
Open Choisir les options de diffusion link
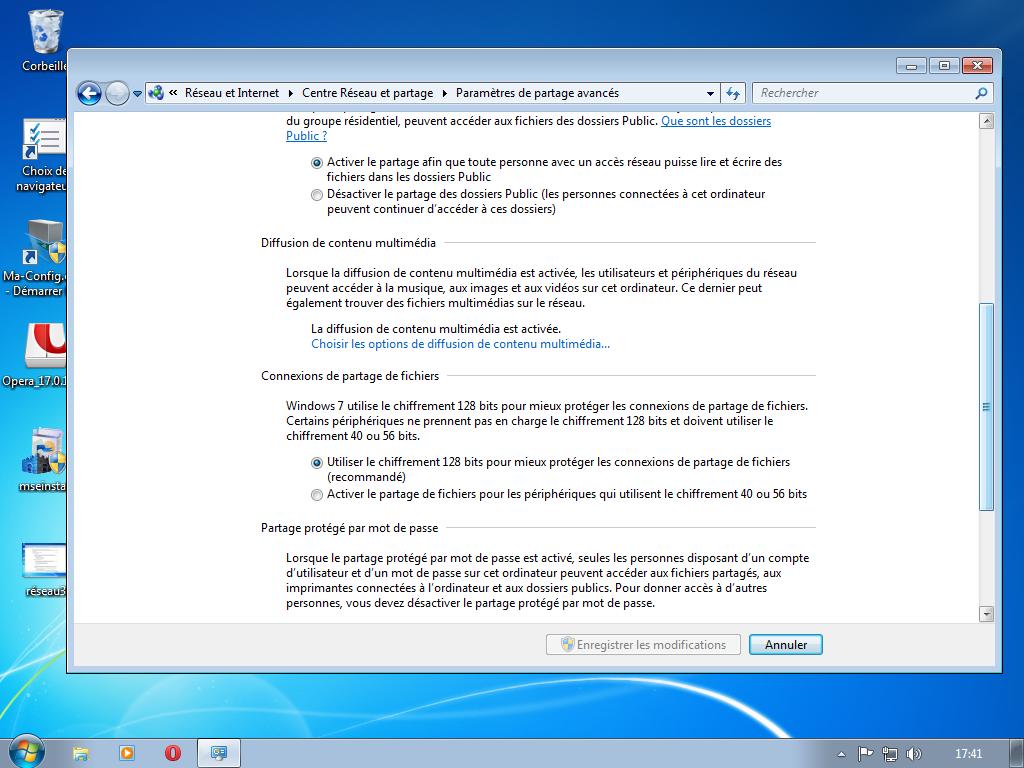(460, 344)
